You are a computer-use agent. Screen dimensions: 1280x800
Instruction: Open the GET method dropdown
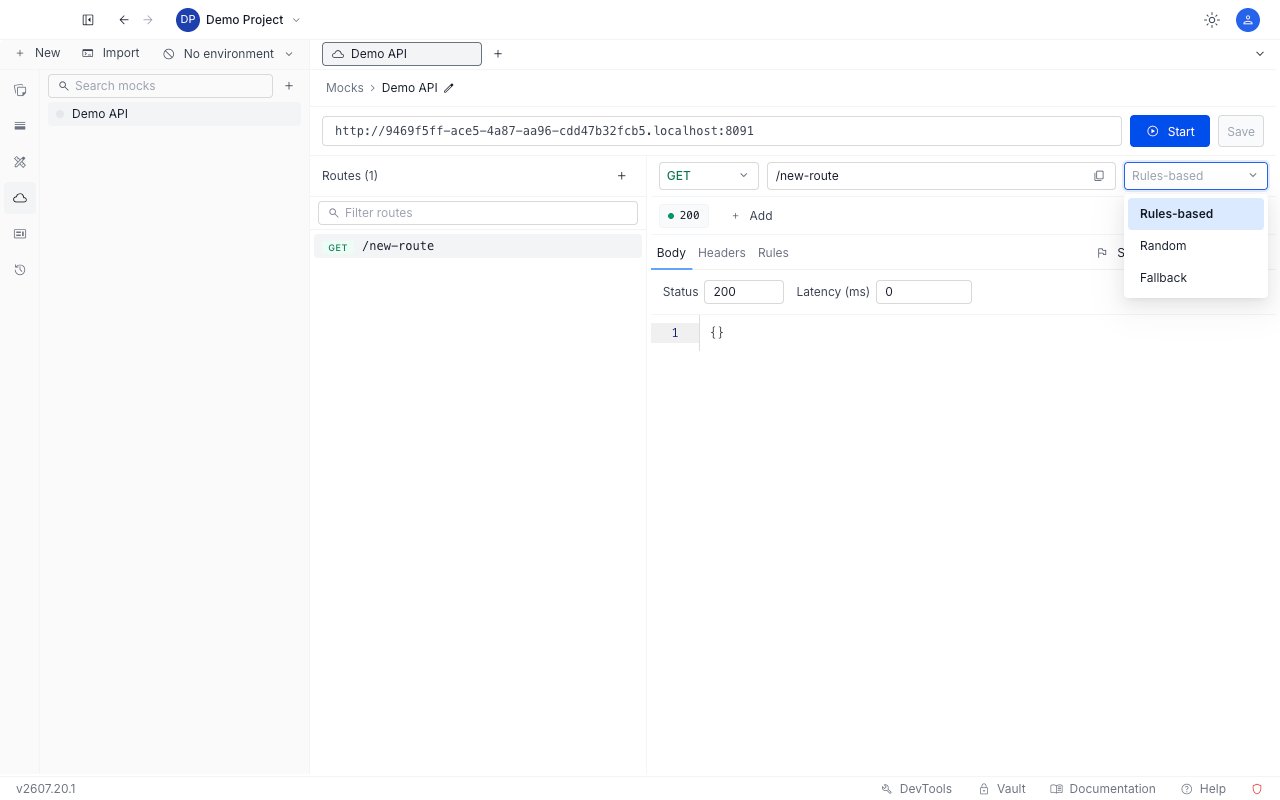point(709,176)
